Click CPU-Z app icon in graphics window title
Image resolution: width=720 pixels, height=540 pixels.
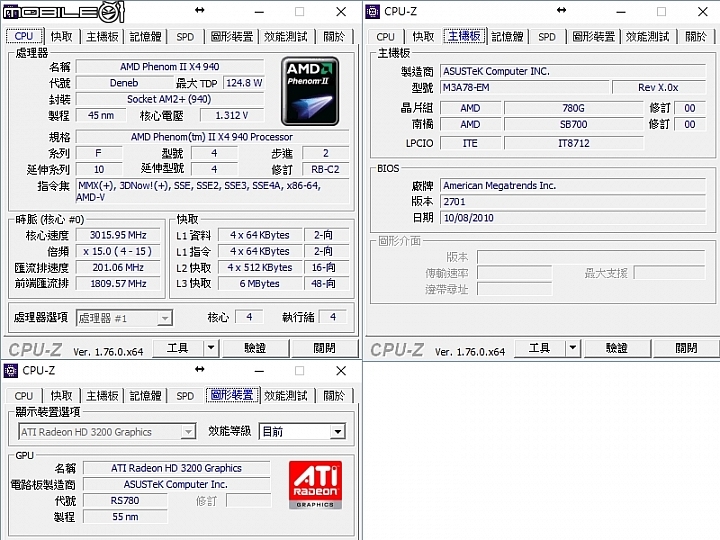tap(11, 370)
